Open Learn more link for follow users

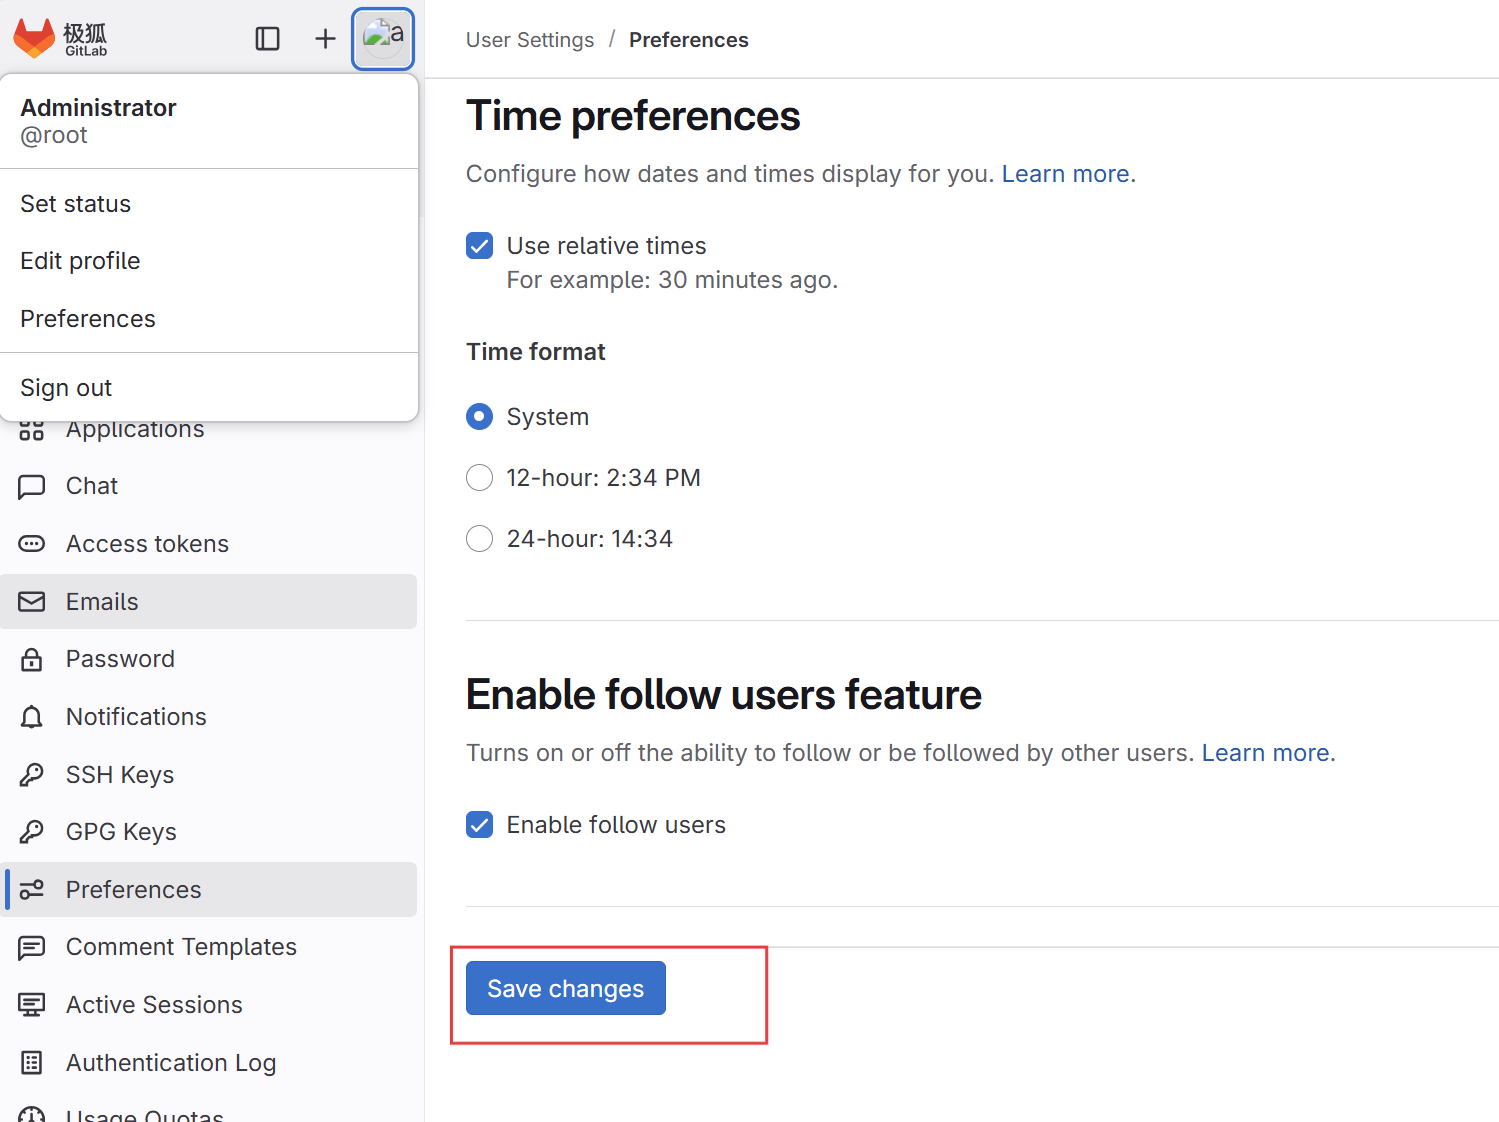pyautogui.click(x=1266, y=753)
